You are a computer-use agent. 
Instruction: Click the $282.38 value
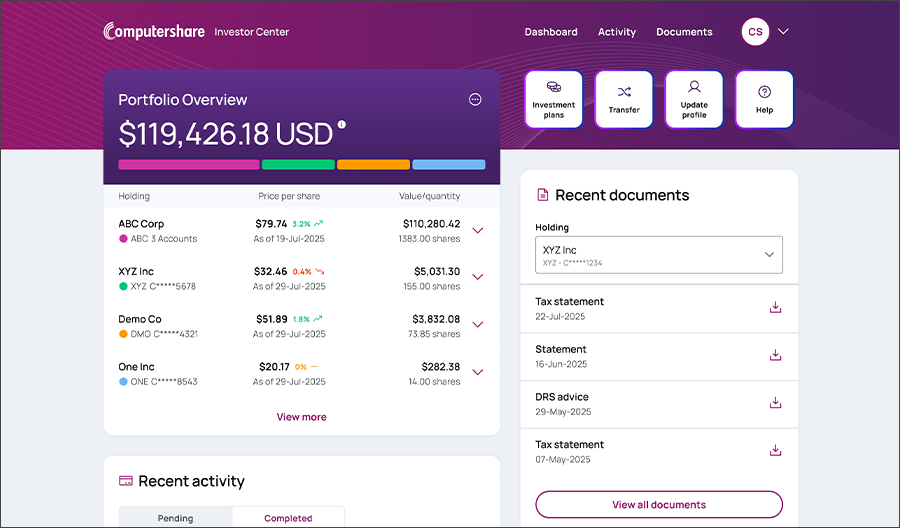441,367
